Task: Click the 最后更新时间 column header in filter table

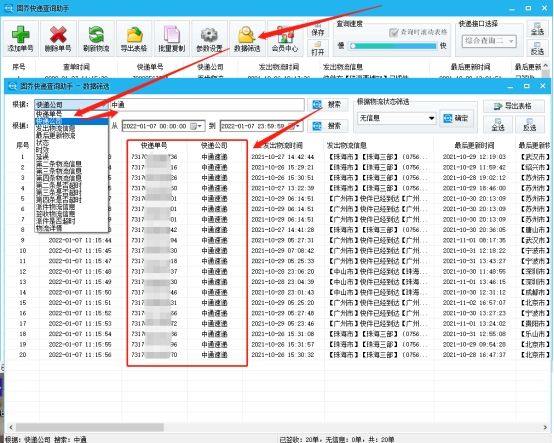Action: tap(474, 145)
